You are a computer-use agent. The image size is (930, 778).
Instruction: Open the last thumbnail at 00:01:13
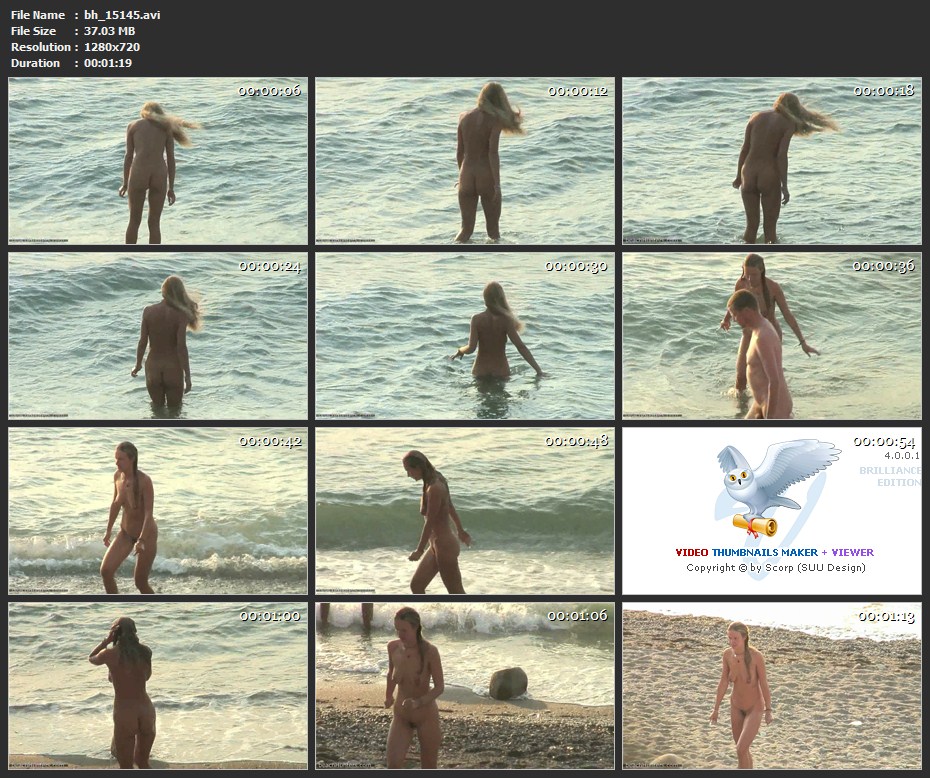(771, 685)
